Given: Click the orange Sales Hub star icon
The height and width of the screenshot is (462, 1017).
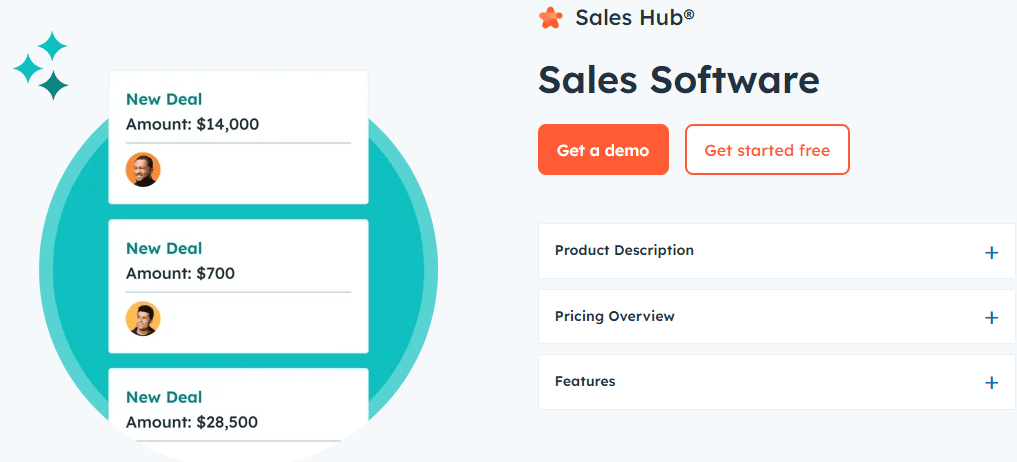Looking at the screenshot, I should click(551, 18).
